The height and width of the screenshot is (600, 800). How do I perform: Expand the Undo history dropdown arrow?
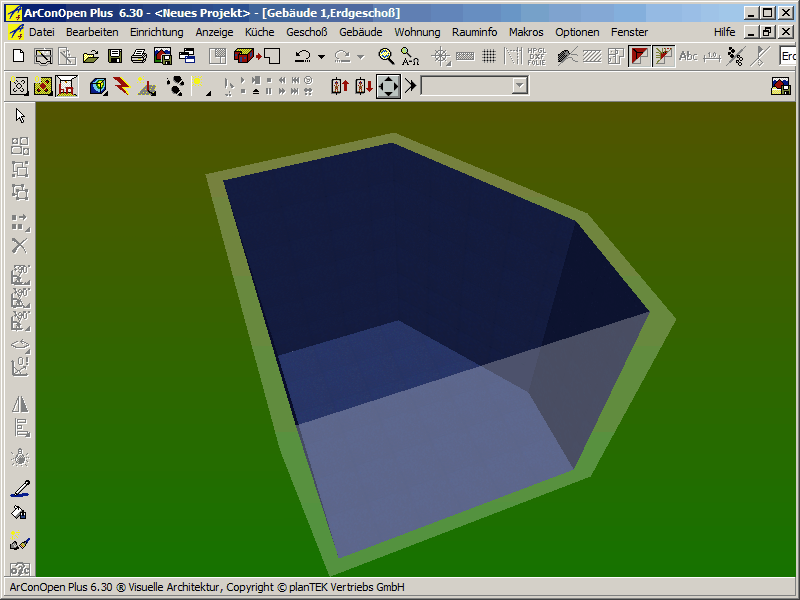[321, 57]
